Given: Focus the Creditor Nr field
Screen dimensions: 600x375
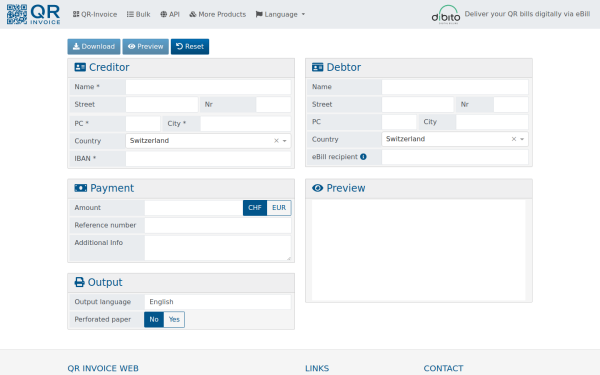Looking at the screenshot, I should [273, 104].
